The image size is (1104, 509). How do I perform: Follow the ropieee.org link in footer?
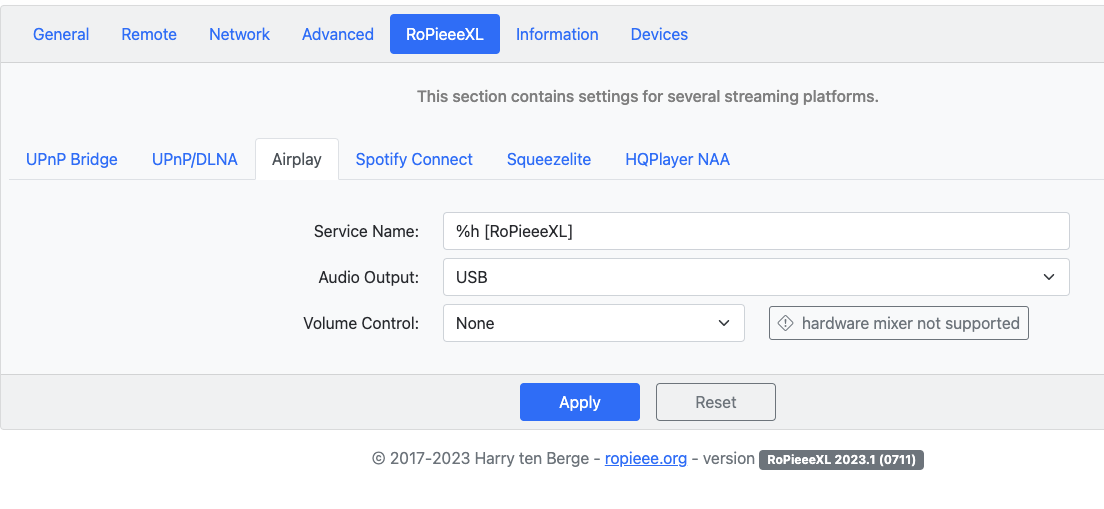click(646, 458)
